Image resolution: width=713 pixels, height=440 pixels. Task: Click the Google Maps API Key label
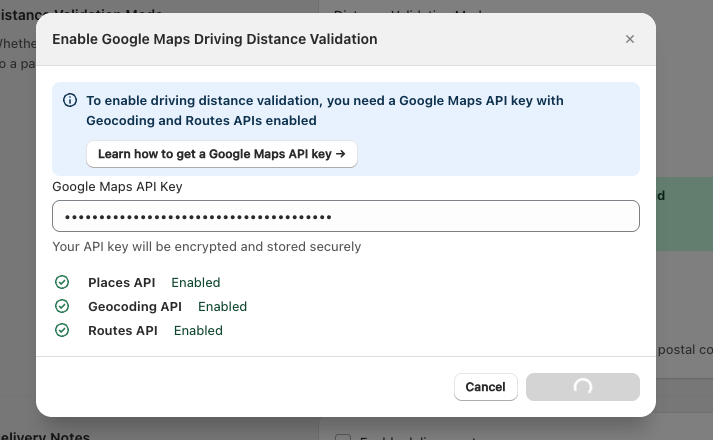[117, 187]
